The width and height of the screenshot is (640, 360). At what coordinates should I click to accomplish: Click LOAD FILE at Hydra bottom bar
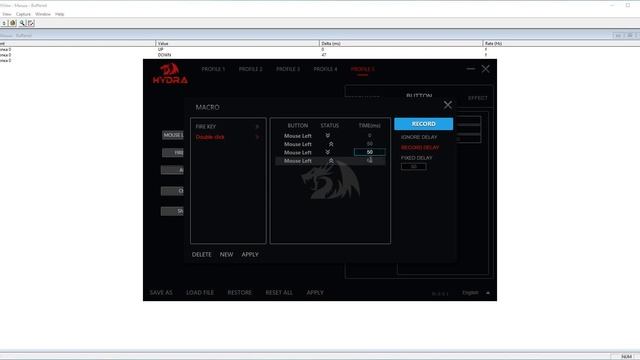200,293
